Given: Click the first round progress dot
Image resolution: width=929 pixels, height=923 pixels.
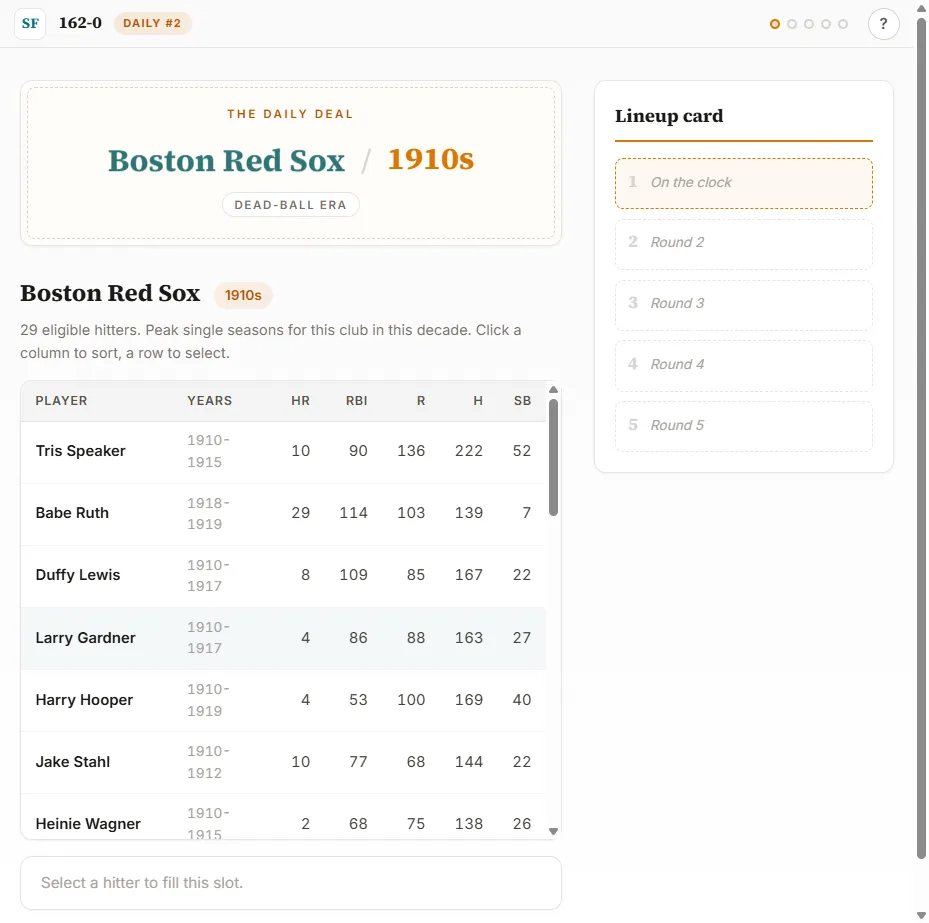Looking at the screenshot, I should (x=774, y=24).
